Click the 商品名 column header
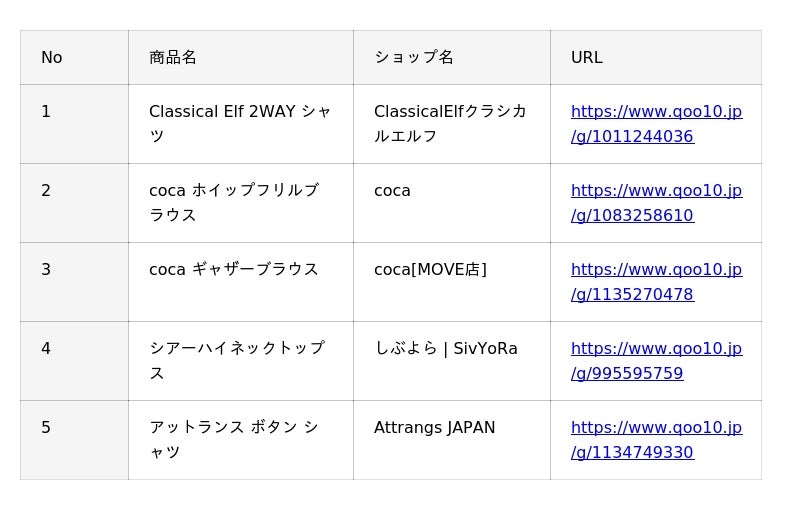The height and width of the screenshot is (510, 800). pos(173,58)
